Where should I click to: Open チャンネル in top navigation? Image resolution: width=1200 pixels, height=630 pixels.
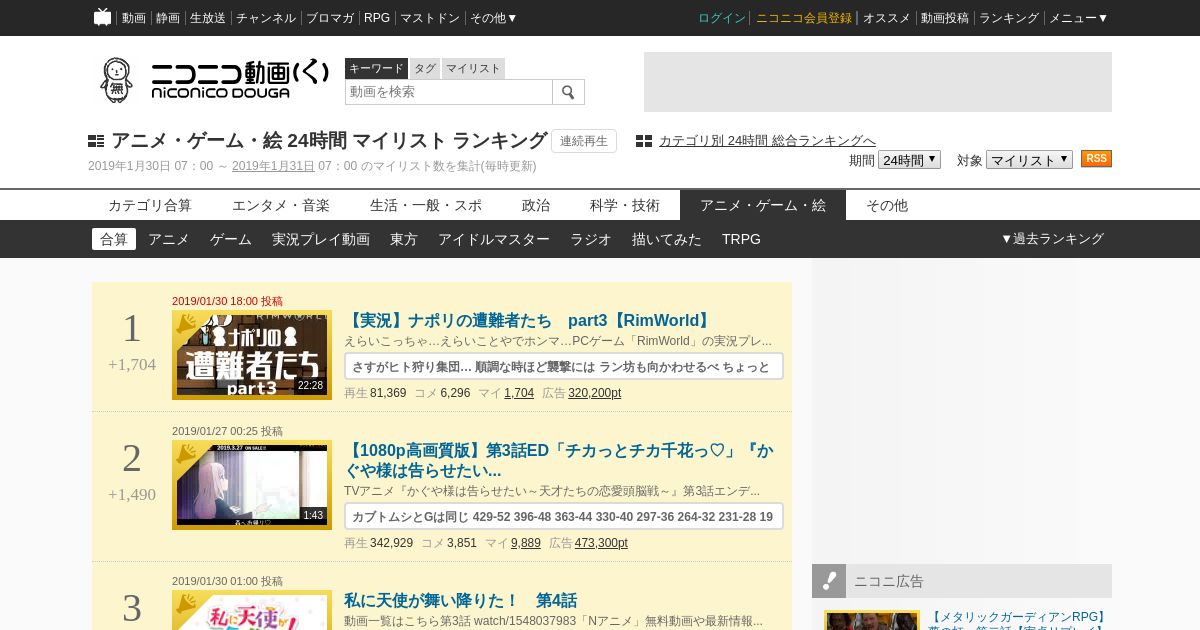[266, 18]
